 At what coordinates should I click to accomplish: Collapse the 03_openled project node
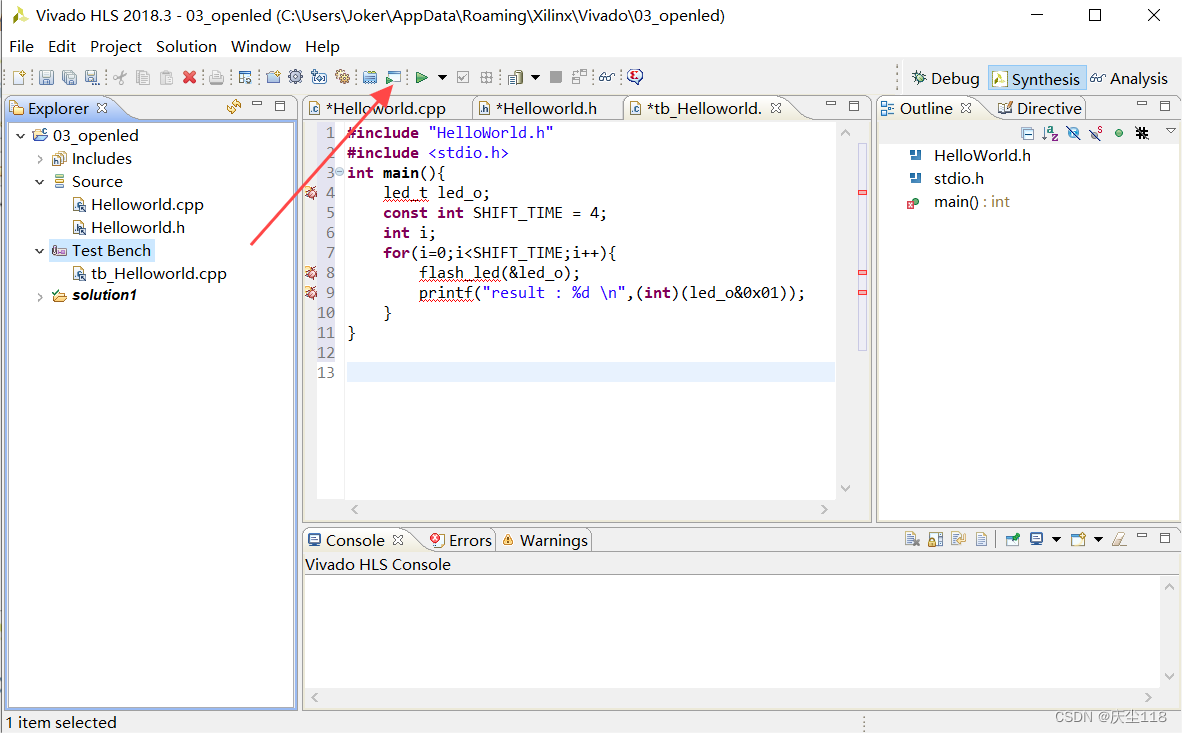(20, 136)
